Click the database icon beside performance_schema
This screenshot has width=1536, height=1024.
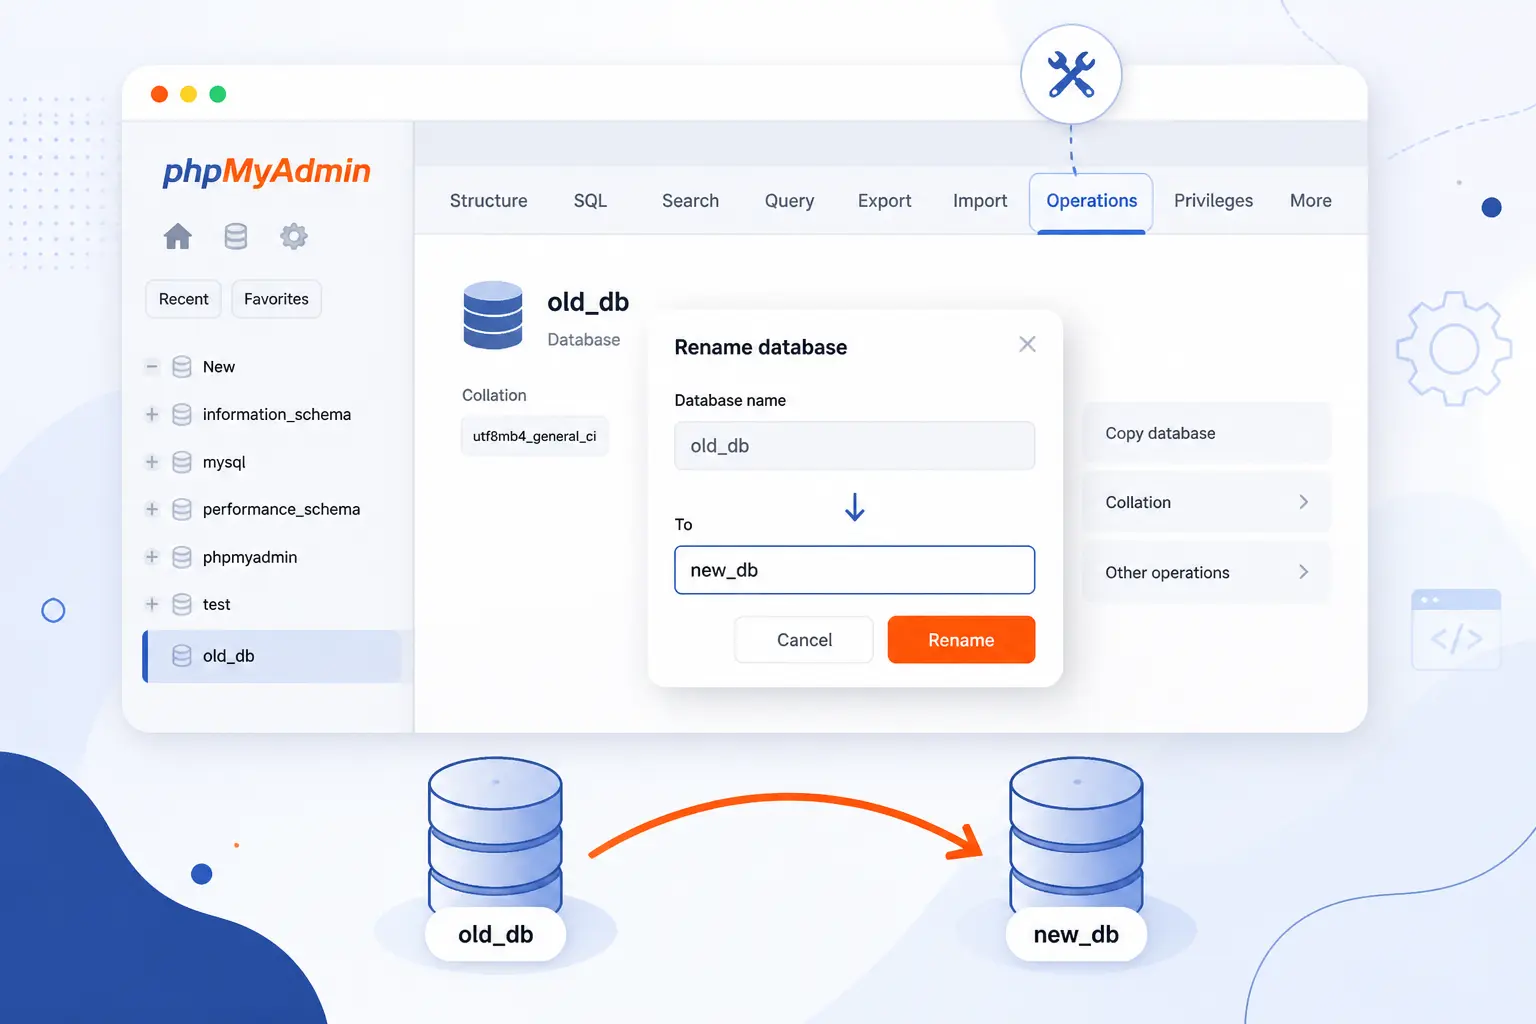point(182,509)
